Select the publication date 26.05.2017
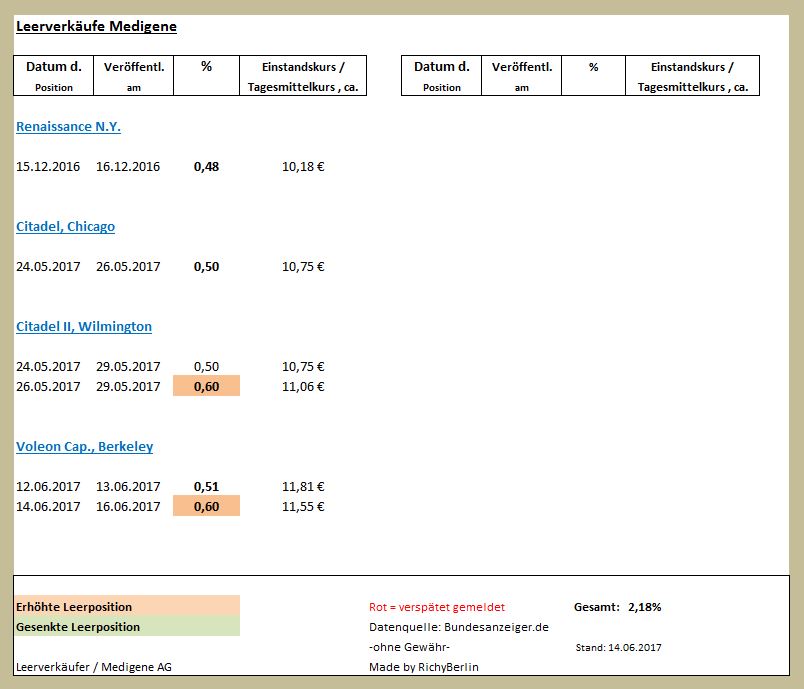Screen dimensions: 804x689 [x=128, y=267]
